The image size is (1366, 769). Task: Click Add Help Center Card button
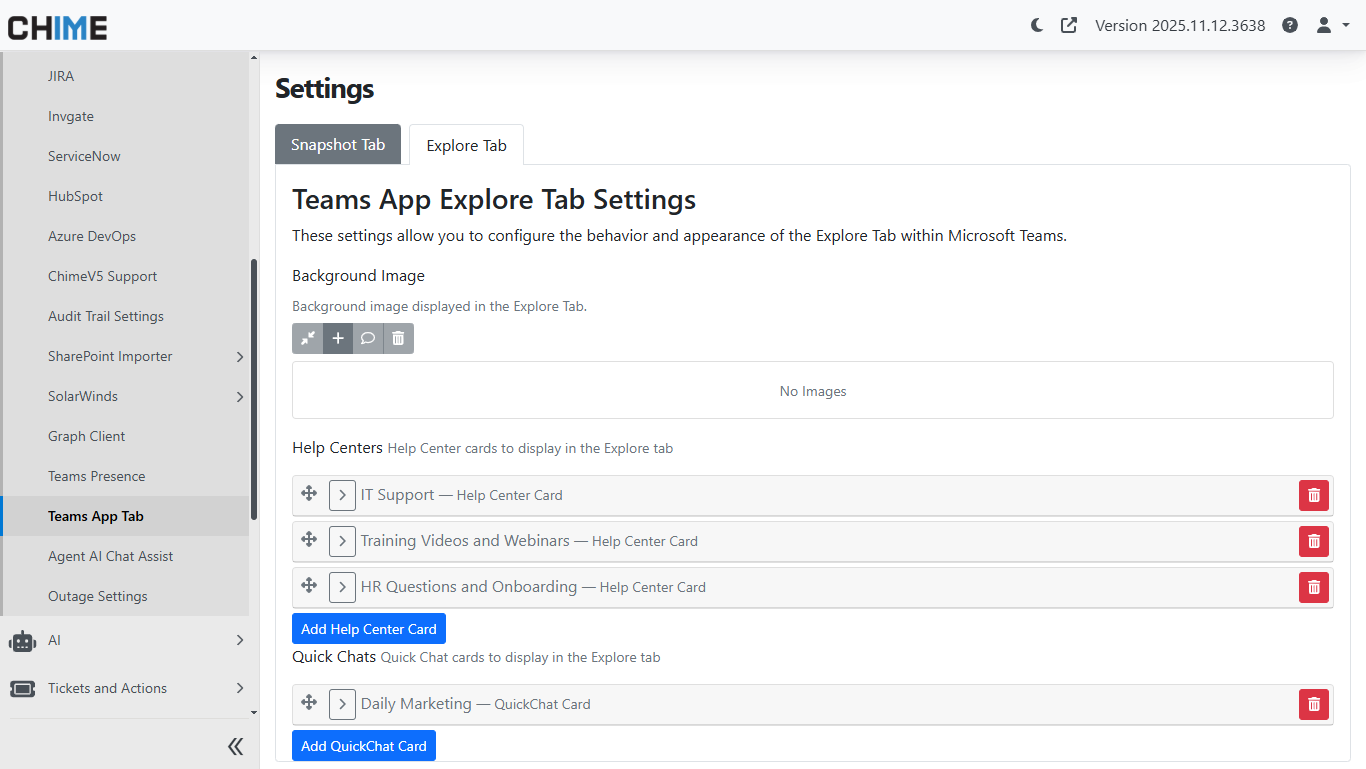[x=369, y=629]
